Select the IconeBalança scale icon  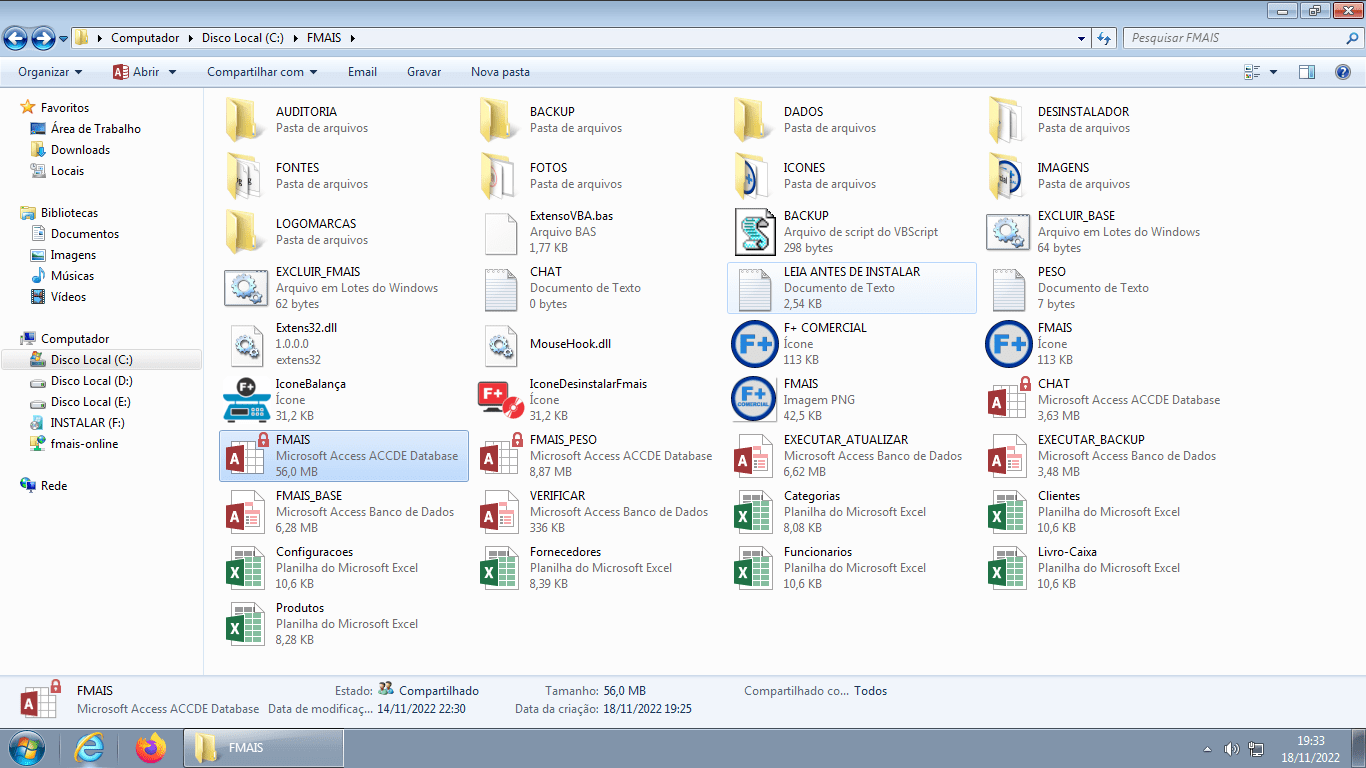tap(246, 400)
